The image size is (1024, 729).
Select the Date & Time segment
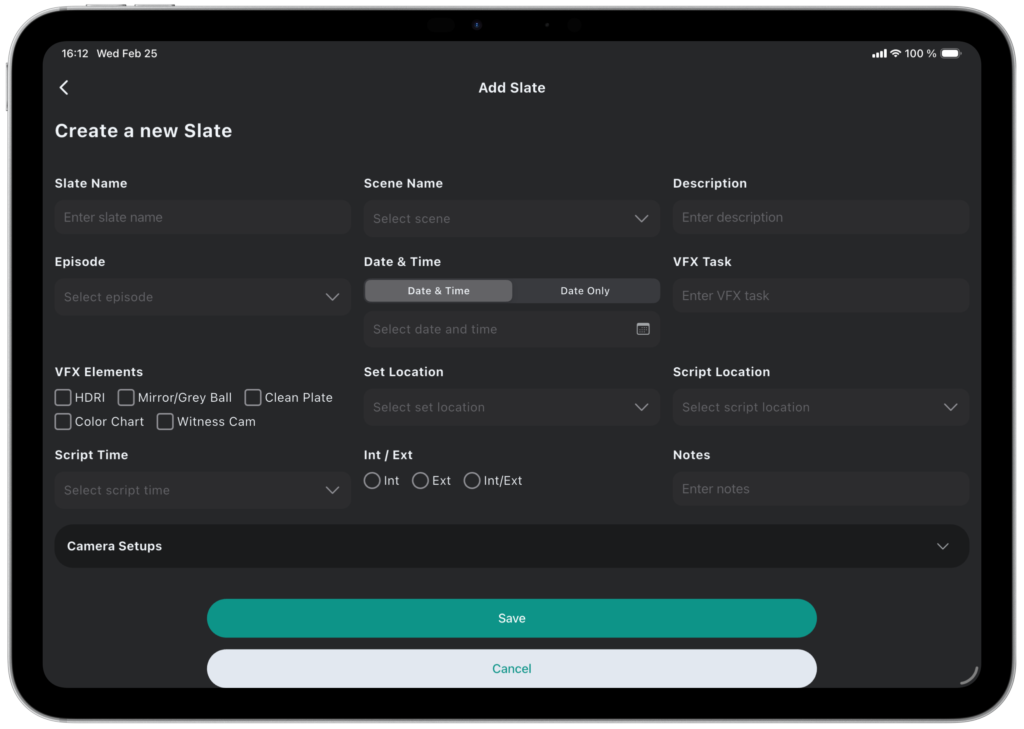pos(438,291)
